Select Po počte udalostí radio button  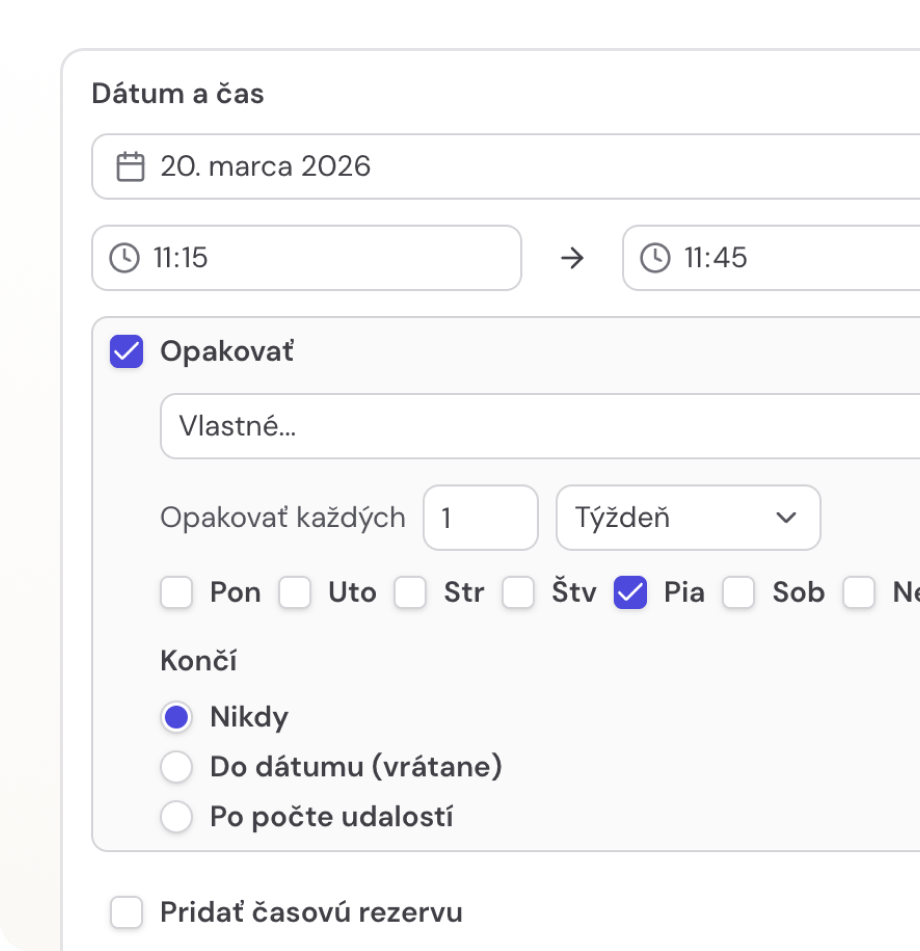[x=177, y=817]
